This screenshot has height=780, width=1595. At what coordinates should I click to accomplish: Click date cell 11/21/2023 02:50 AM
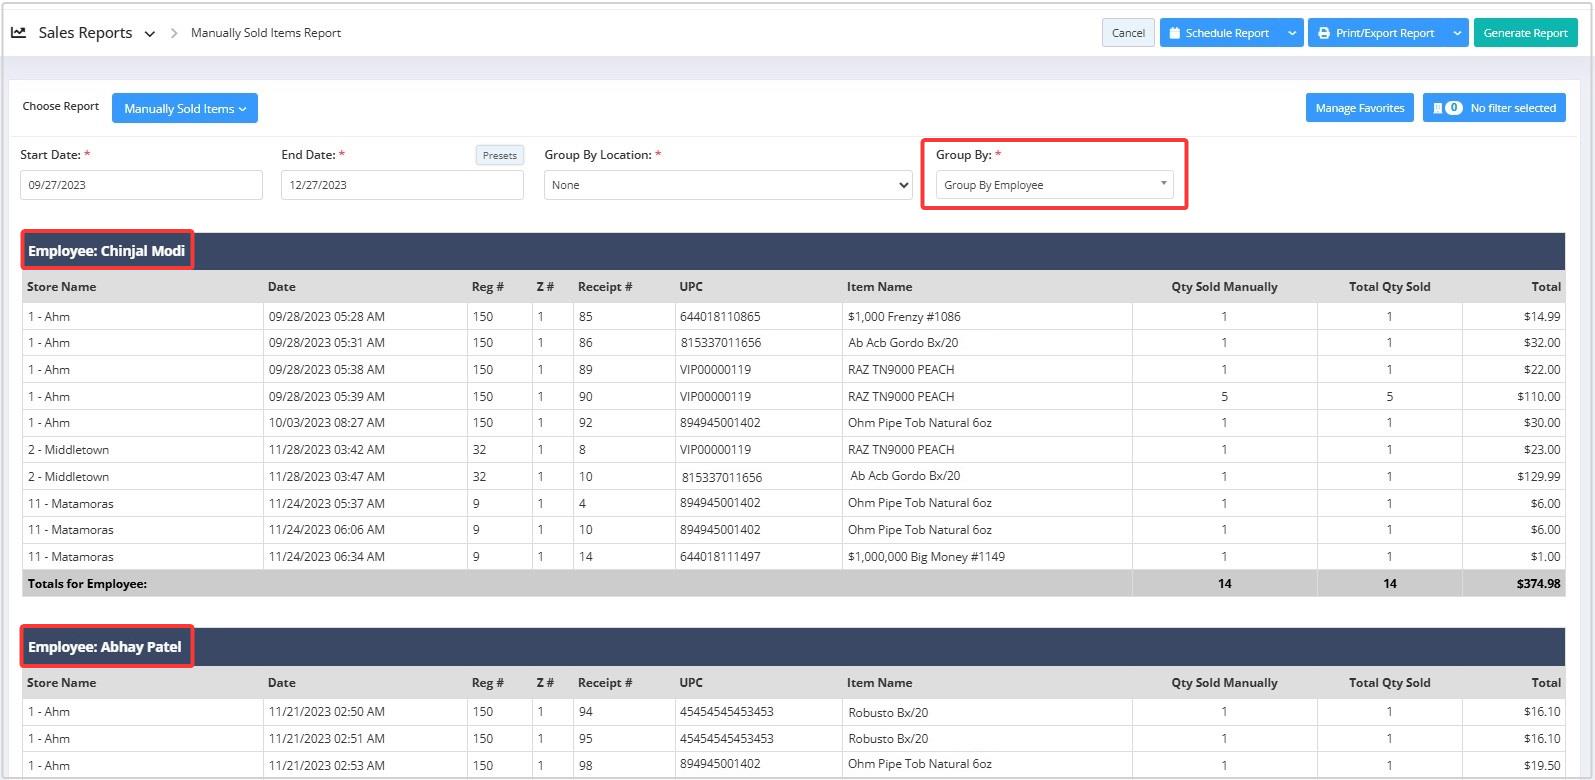327,712
